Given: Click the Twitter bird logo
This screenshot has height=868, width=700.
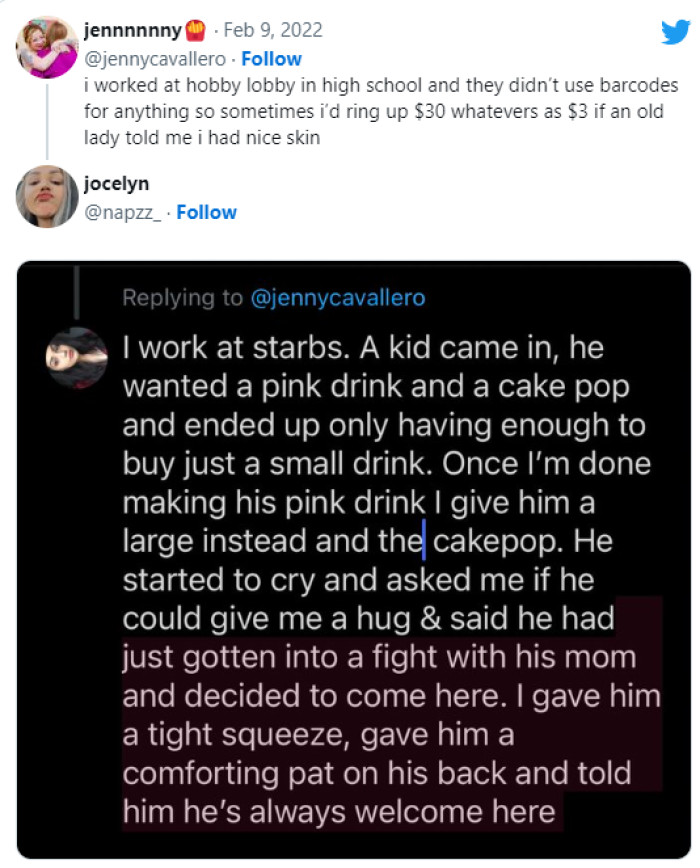Looking at the screenshot, I should (x=674, y=34).
